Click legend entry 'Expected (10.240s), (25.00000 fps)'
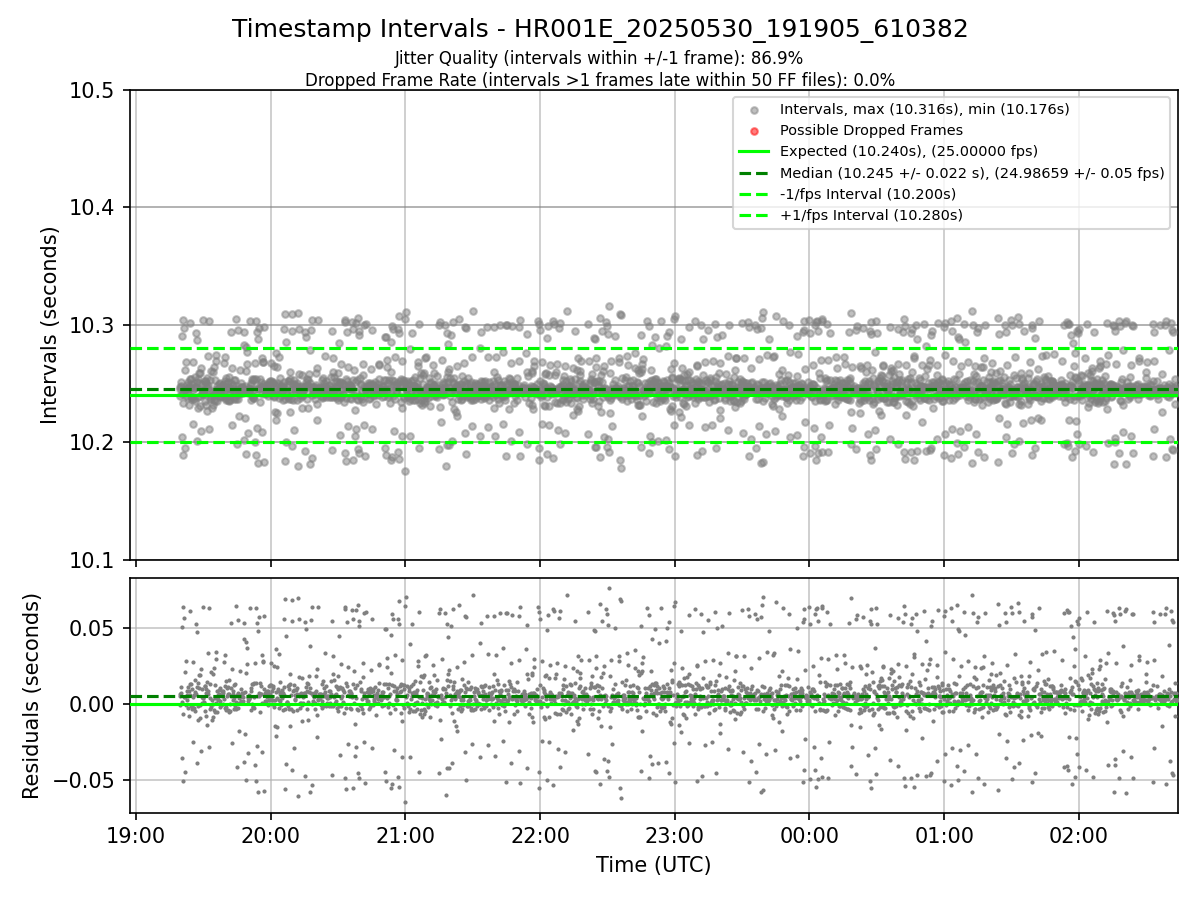This screenshot has height=900, width=1200. point(909,151)
